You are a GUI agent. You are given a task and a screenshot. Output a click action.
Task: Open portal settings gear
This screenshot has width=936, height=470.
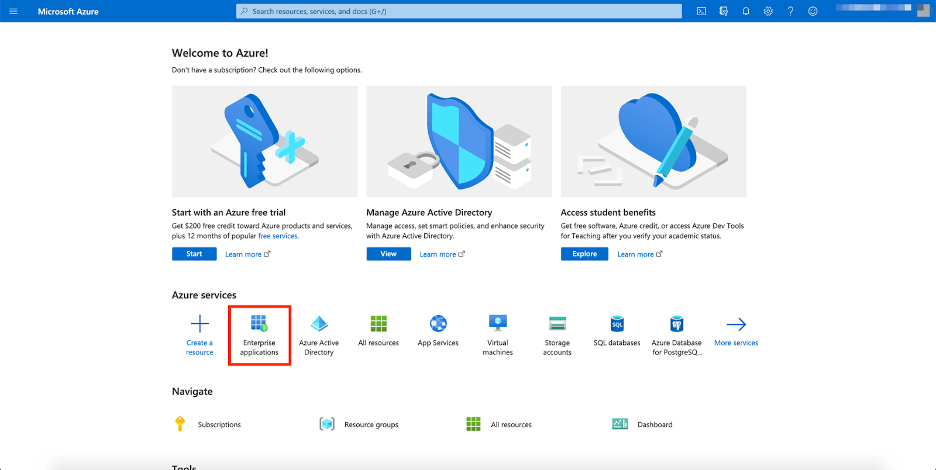768,11
